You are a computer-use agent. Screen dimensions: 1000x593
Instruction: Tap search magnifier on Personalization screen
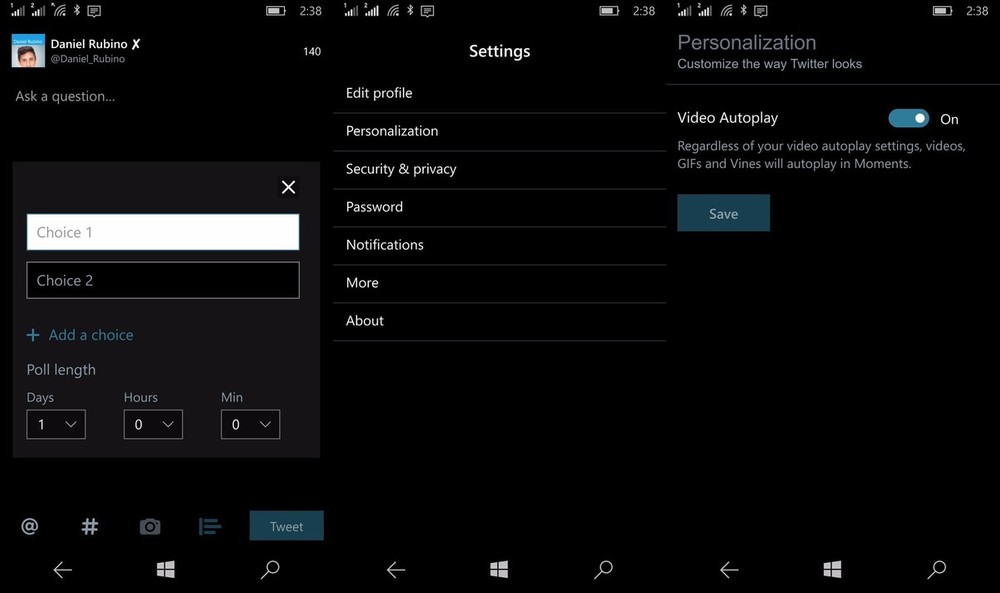pyautogui.click(x=936, y=569)
